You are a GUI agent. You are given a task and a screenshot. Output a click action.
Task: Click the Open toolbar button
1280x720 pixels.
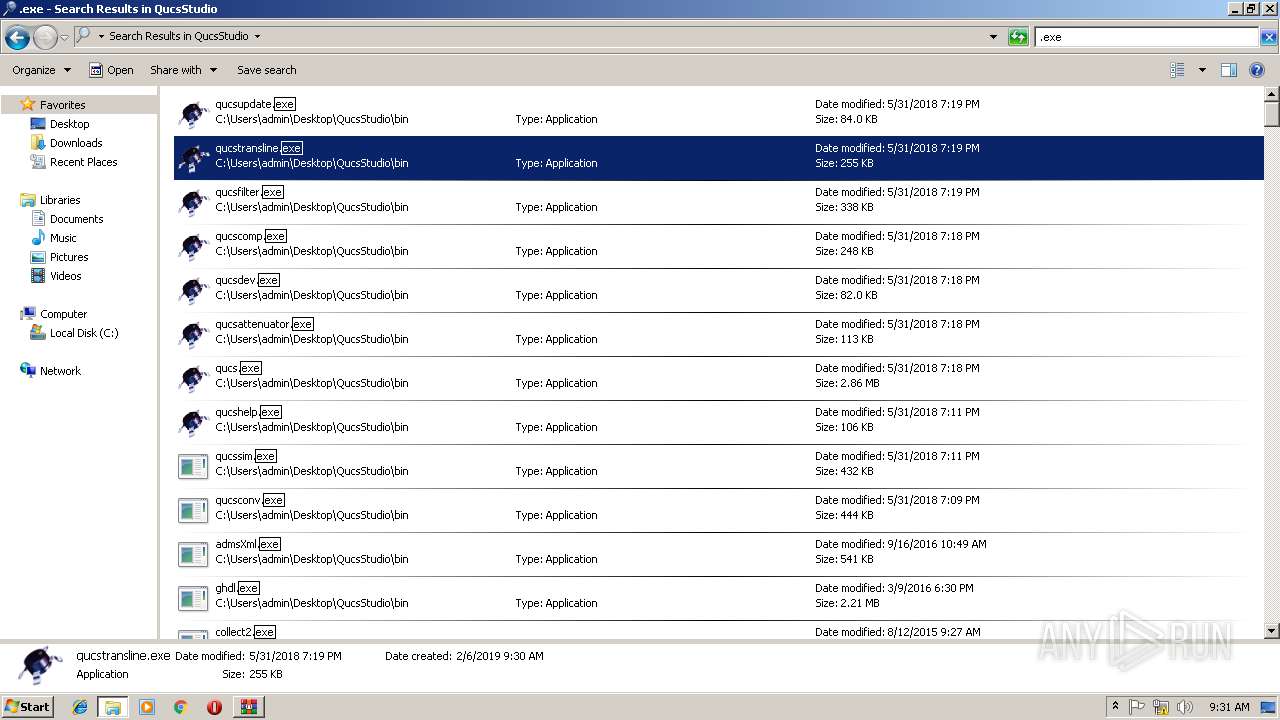111,70
